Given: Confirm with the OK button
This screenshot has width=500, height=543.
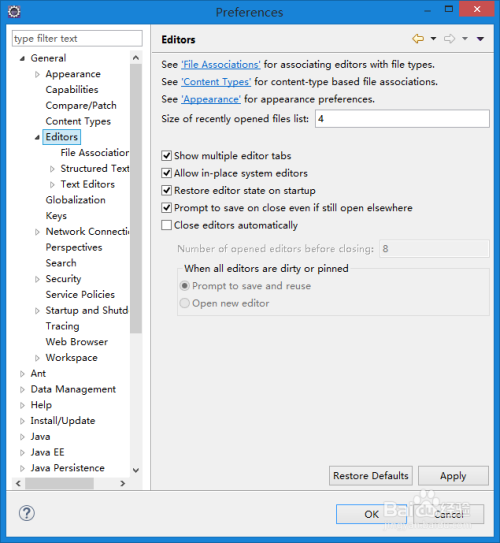Looking at the screenshot, I should coord(371,514).
